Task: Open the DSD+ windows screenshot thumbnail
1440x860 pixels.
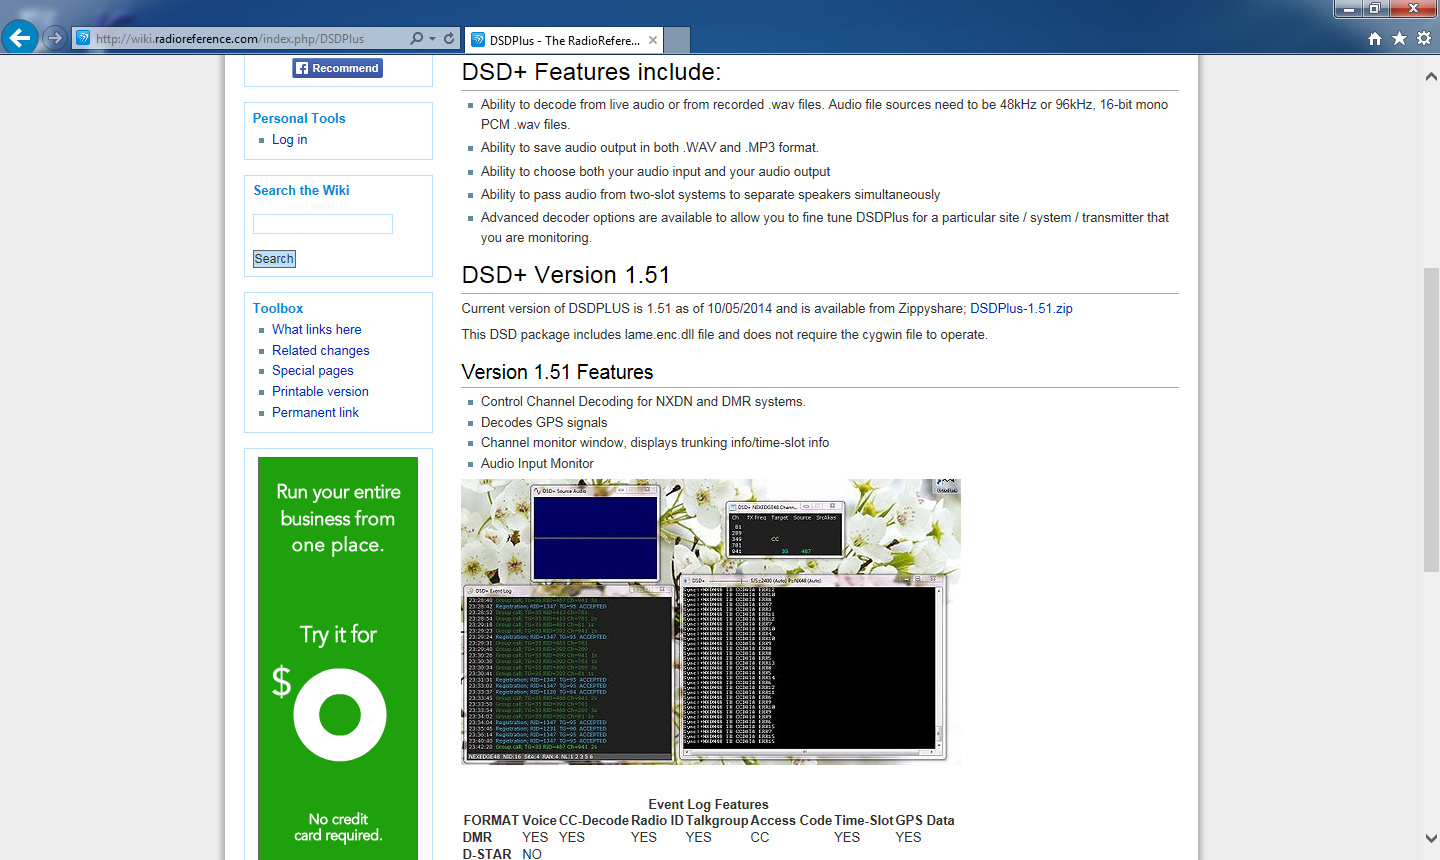Action: pyautogui.click(x=711, y=622)
